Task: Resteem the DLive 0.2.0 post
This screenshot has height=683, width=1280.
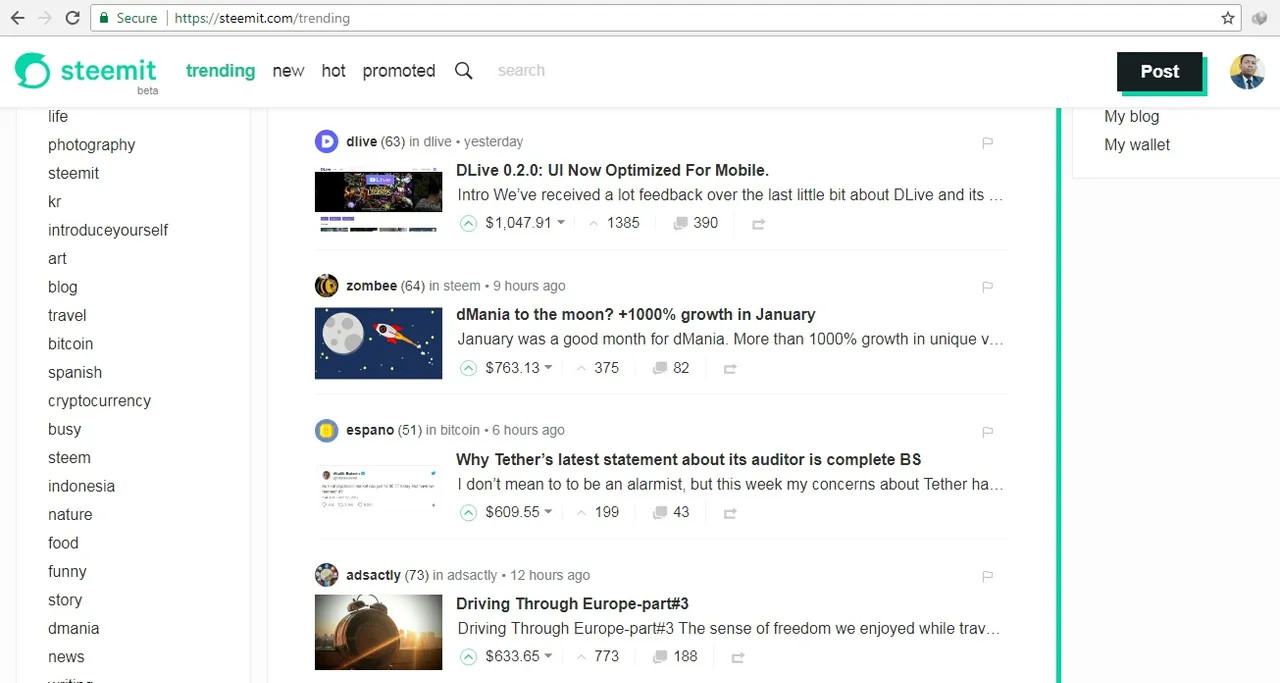Action: click(x=758, y=224)
